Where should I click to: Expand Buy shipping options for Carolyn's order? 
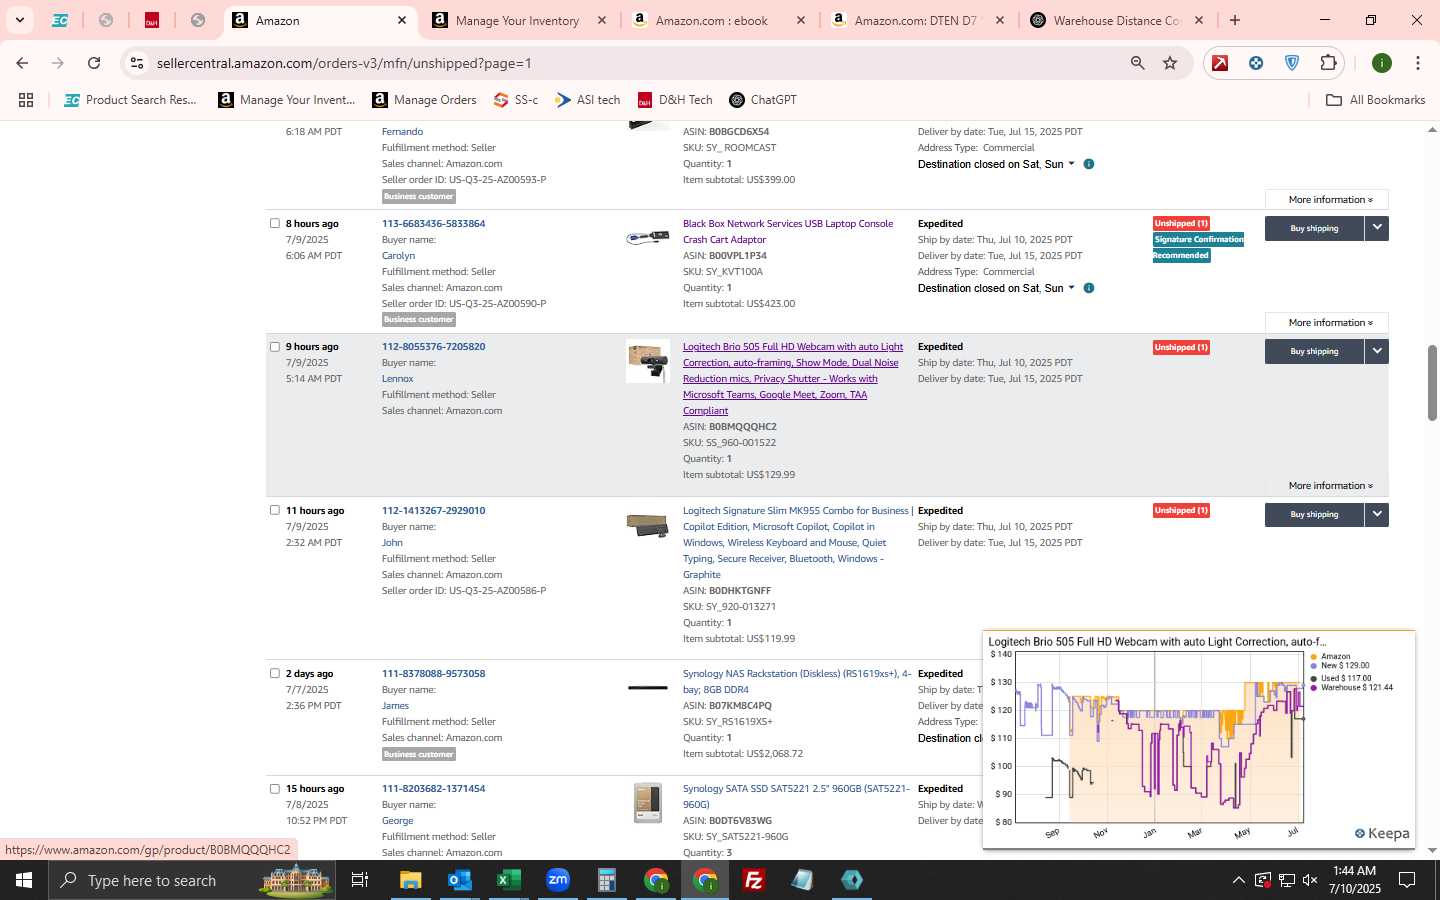(1377, 228)
